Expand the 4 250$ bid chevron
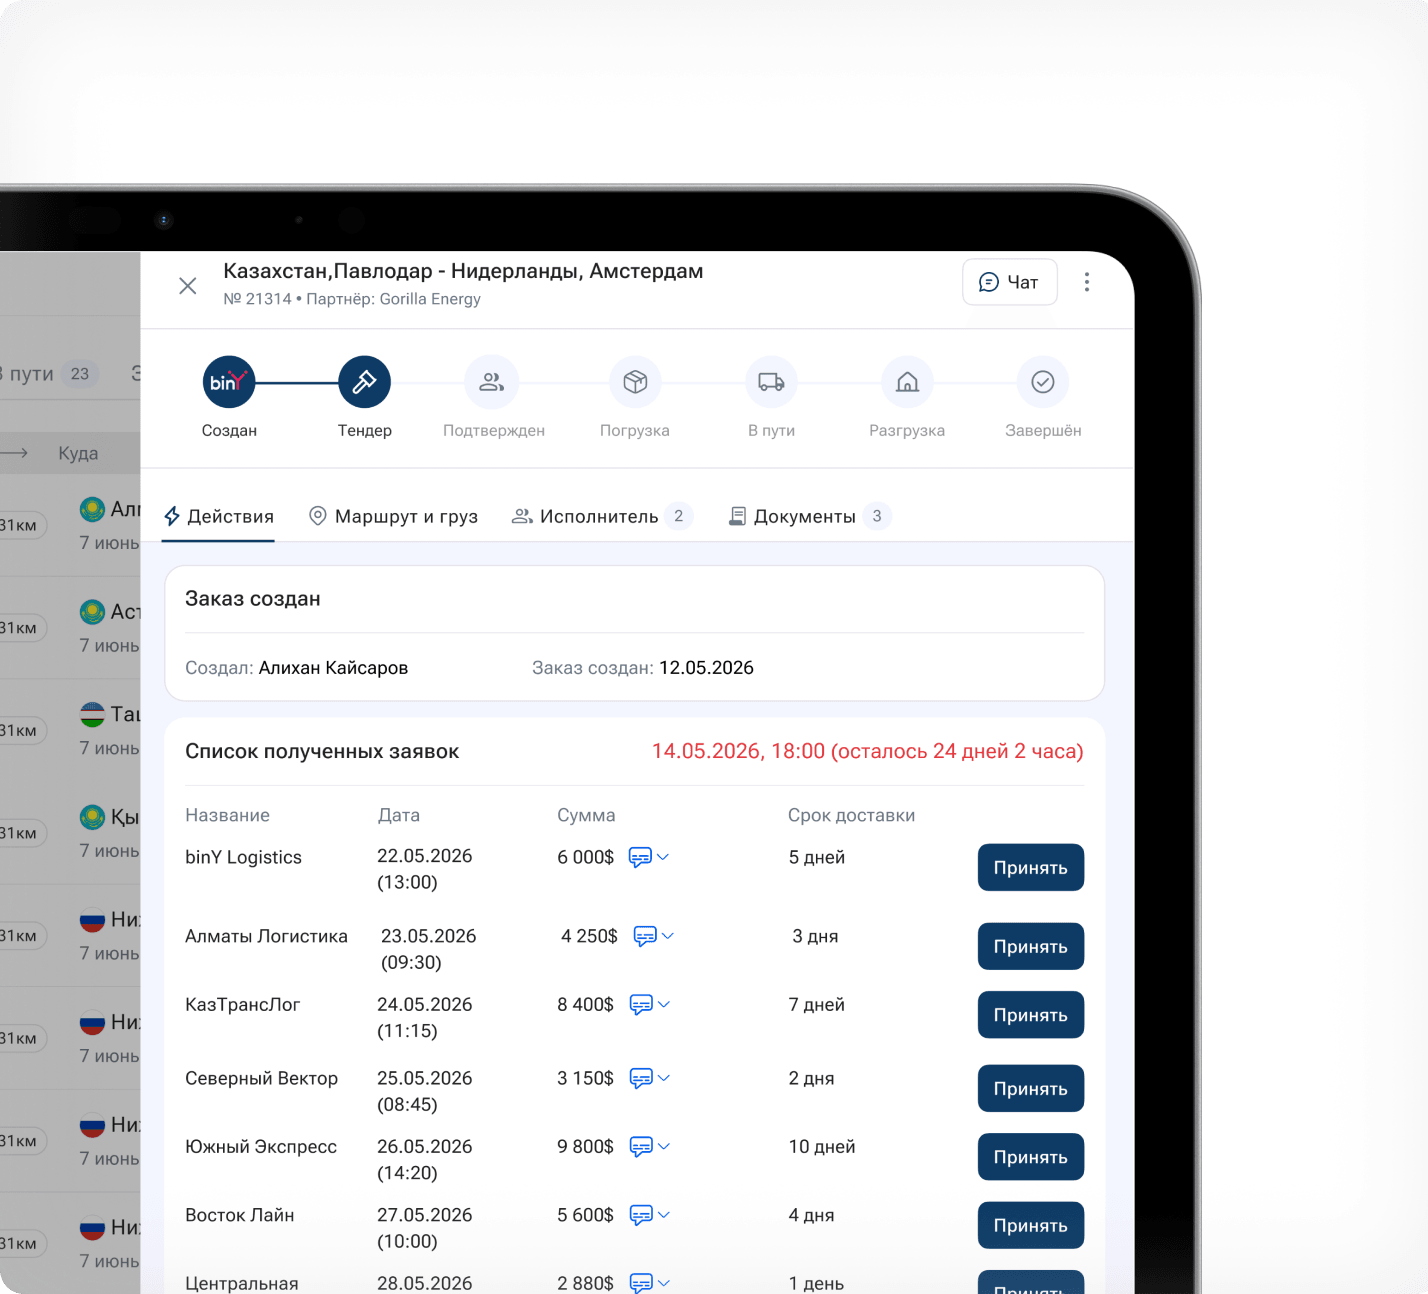 click(x=668, y=936)
